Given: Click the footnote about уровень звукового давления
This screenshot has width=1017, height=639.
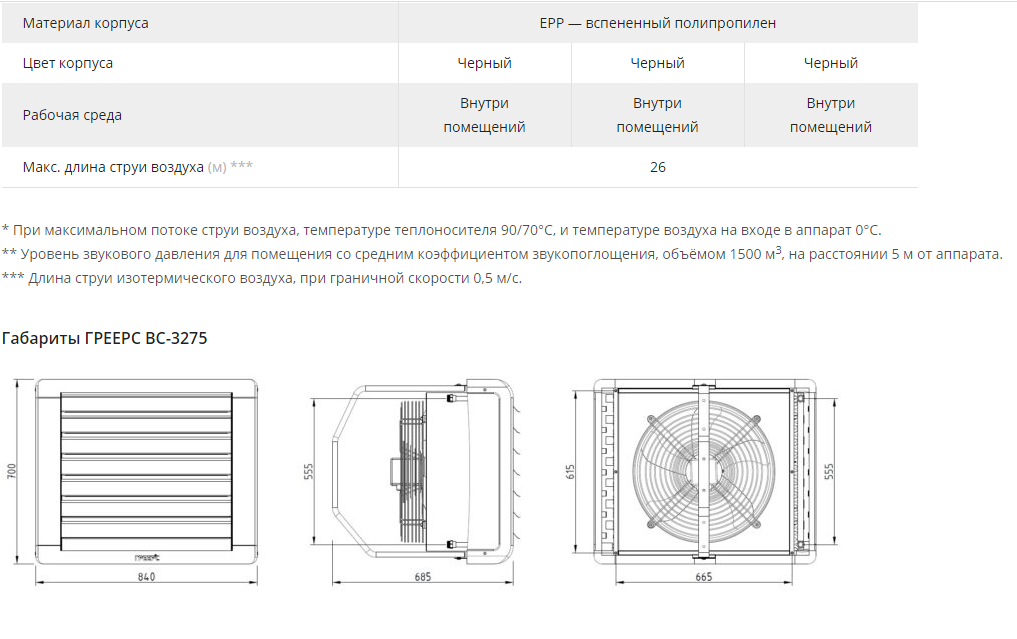Looking at the screenshot, I should [x=501, y=254].
